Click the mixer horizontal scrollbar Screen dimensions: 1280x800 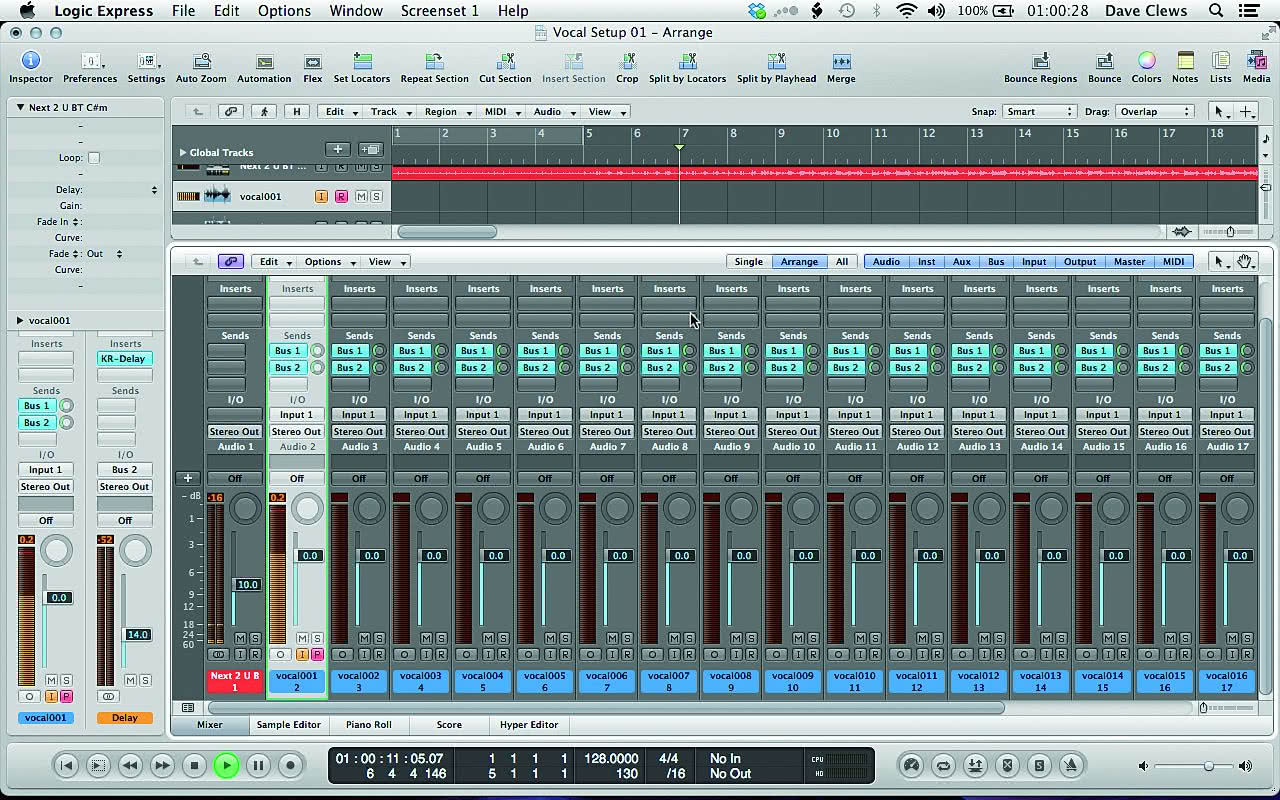tap(604, 708)
